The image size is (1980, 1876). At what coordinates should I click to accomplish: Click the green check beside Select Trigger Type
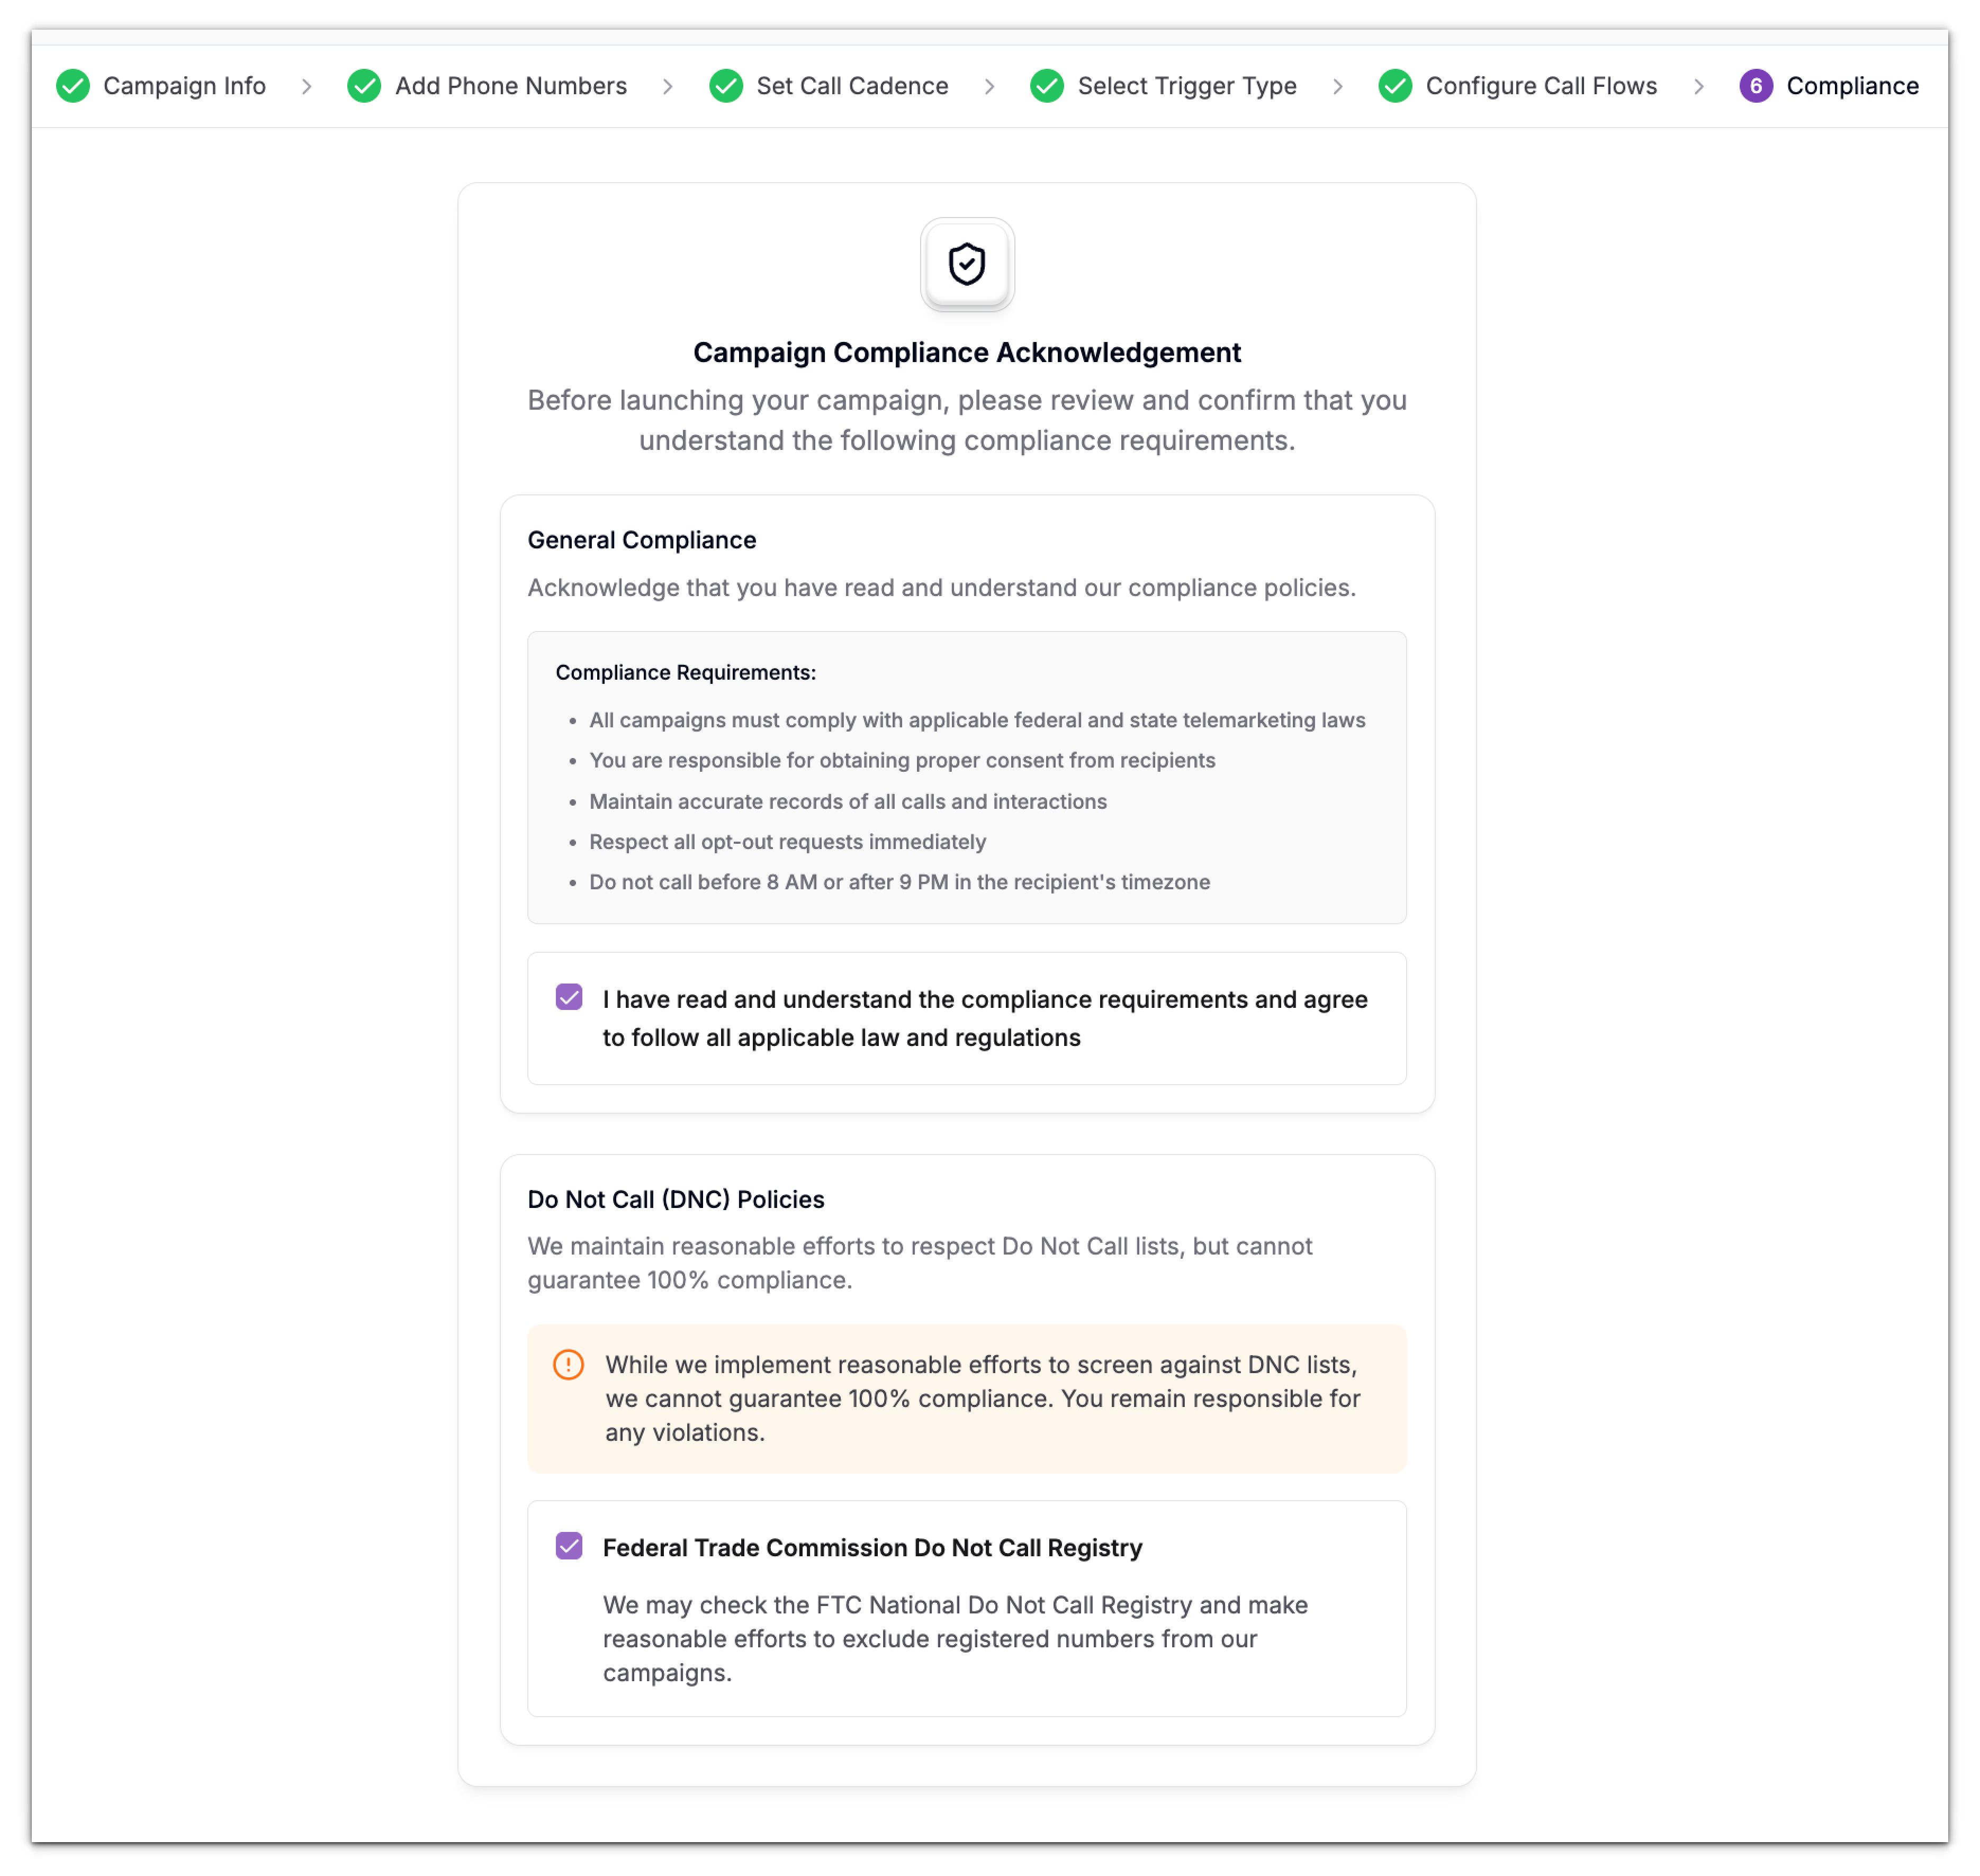[x=1047, y=86]
